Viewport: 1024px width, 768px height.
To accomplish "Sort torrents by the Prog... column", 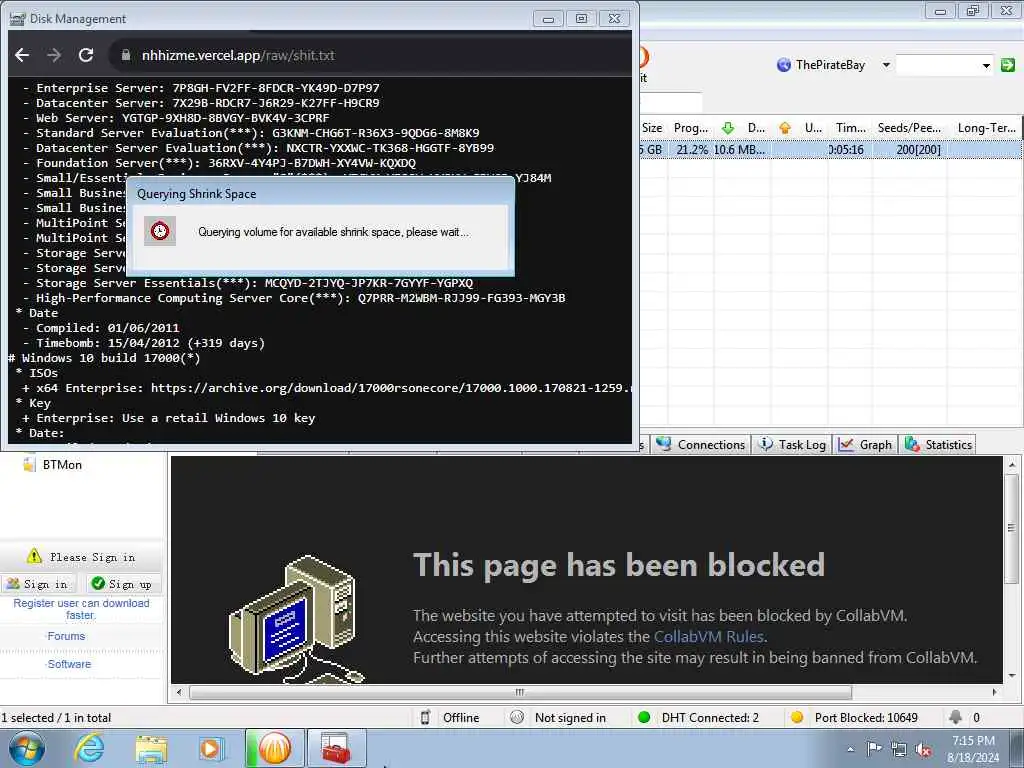I will tap(690, 128).
